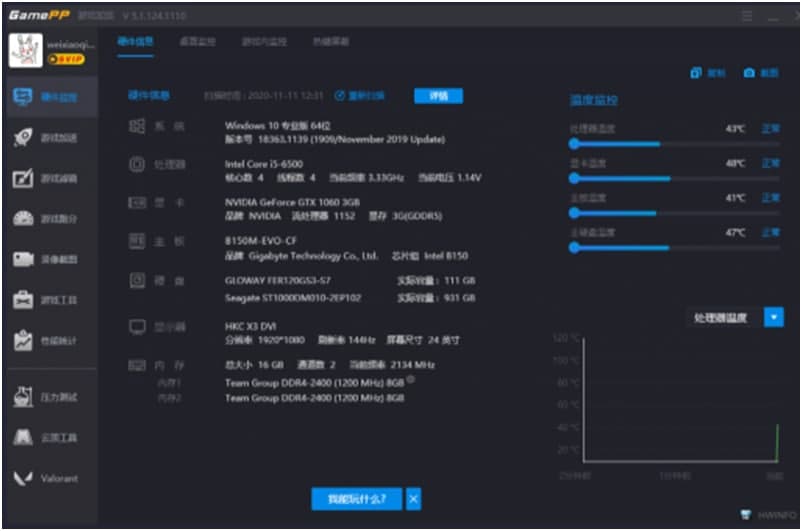The image size is (802, 531).
Task: Click the rescan refresh icon
Action: point(340,96)
